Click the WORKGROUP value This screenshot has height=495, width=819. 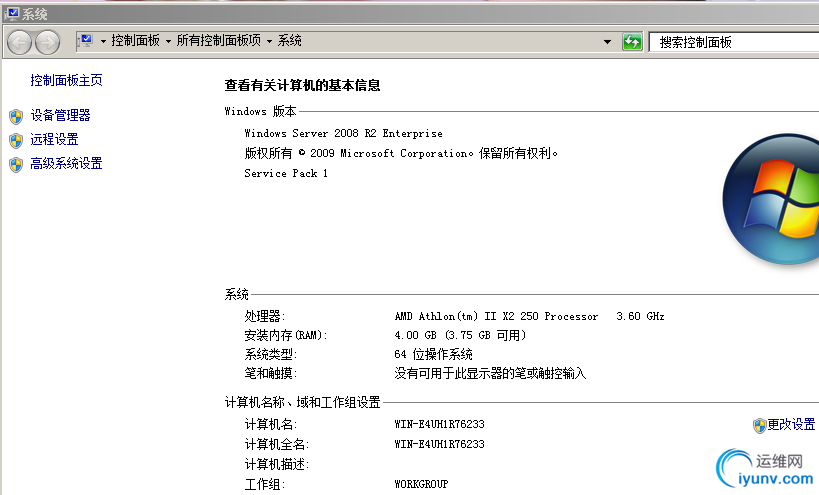pos(421,484)
